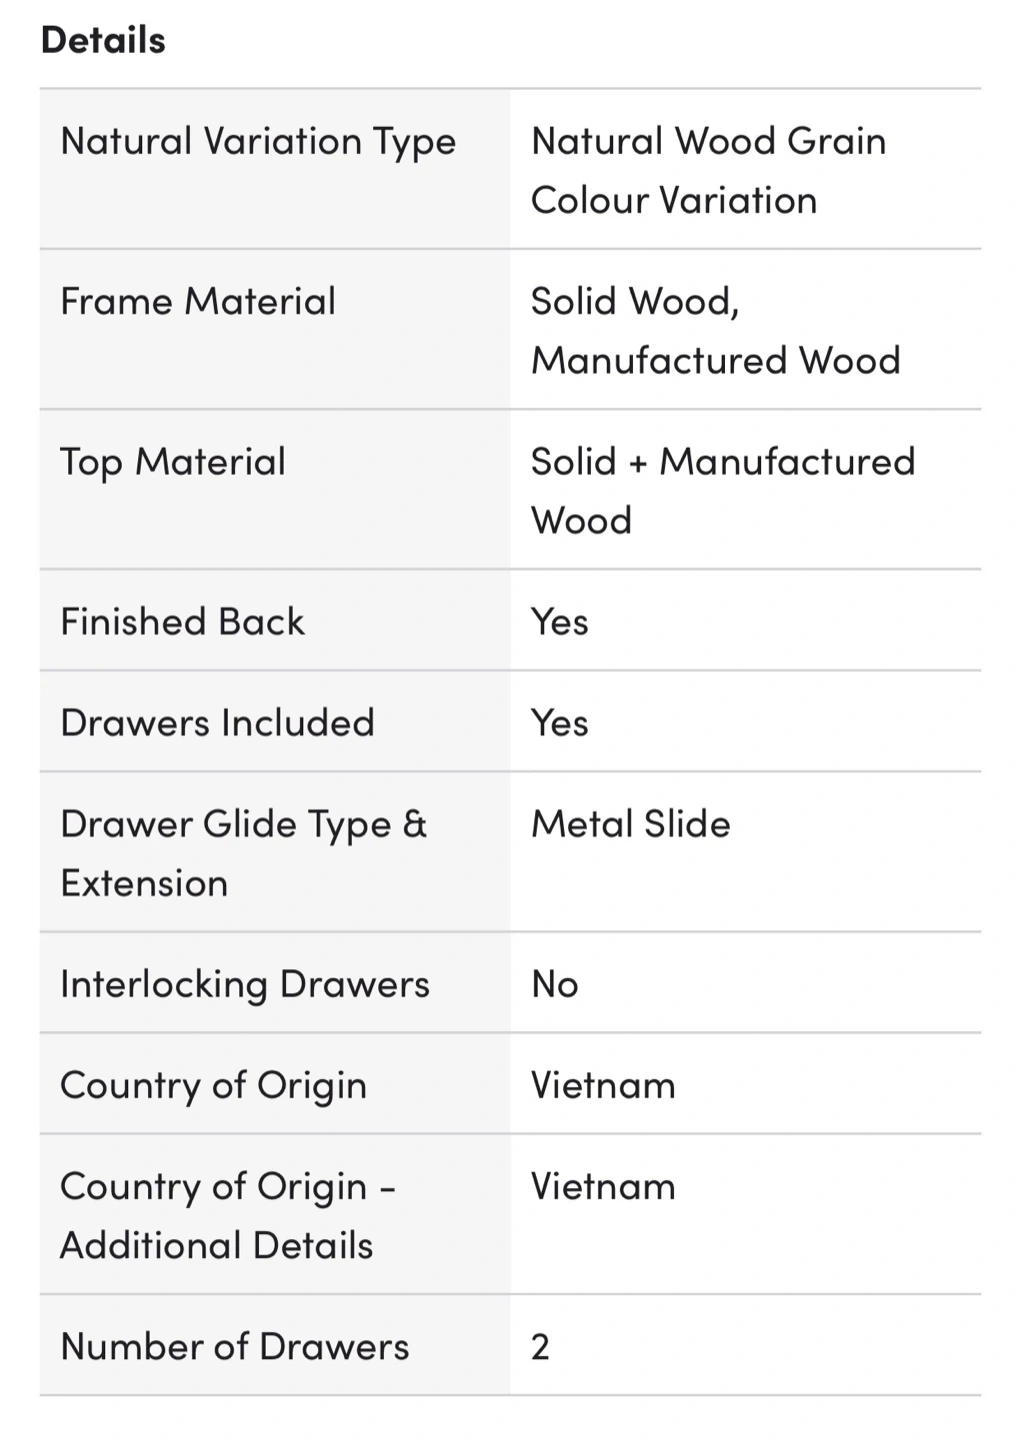1021x1440 pixels.
Task: Click the Natural Wood Grain Colour Variation value
Action: pyautogui.click(x=708, y=170)
